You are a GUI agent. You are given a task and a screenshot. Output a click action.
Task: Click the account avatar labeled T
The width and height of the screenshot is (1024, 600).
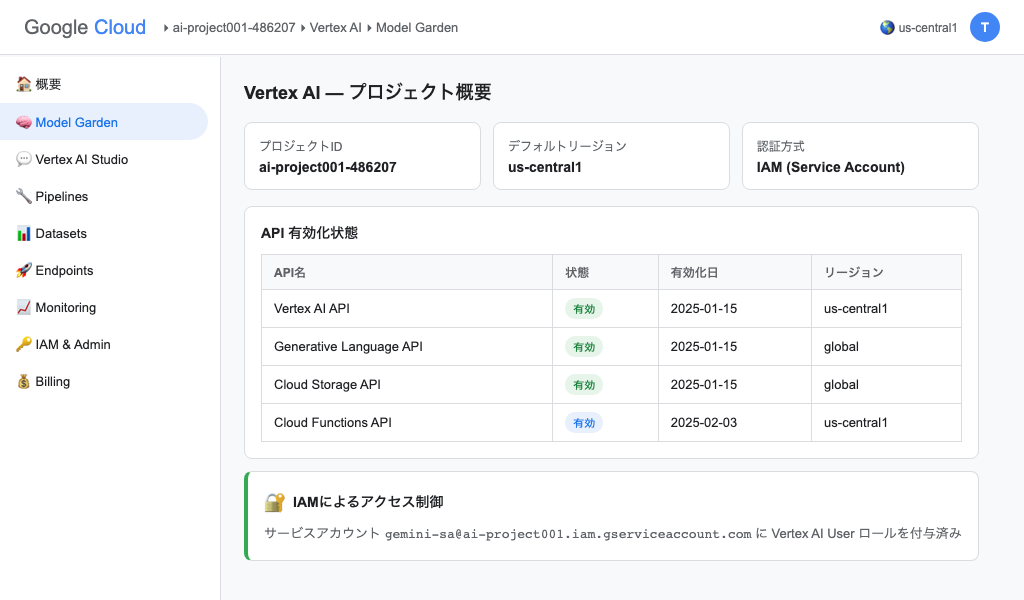985,27
